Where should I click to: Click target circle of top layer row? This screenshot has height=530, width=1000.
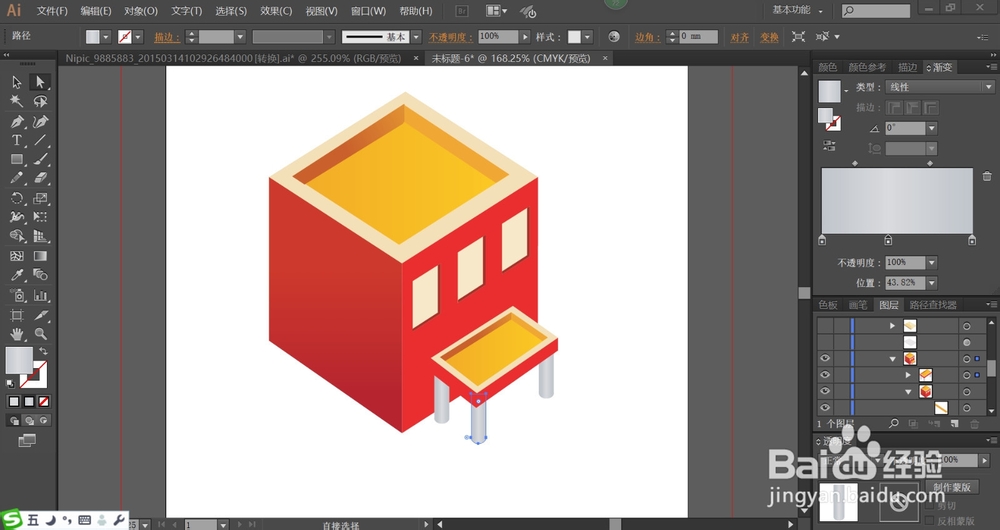tap(967, 326)
